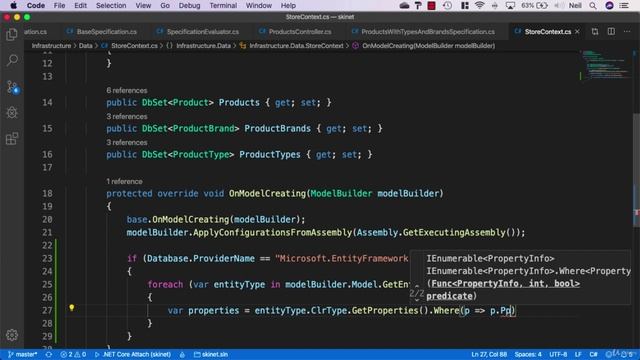Open the Search view in activity bar

point(12,60)
